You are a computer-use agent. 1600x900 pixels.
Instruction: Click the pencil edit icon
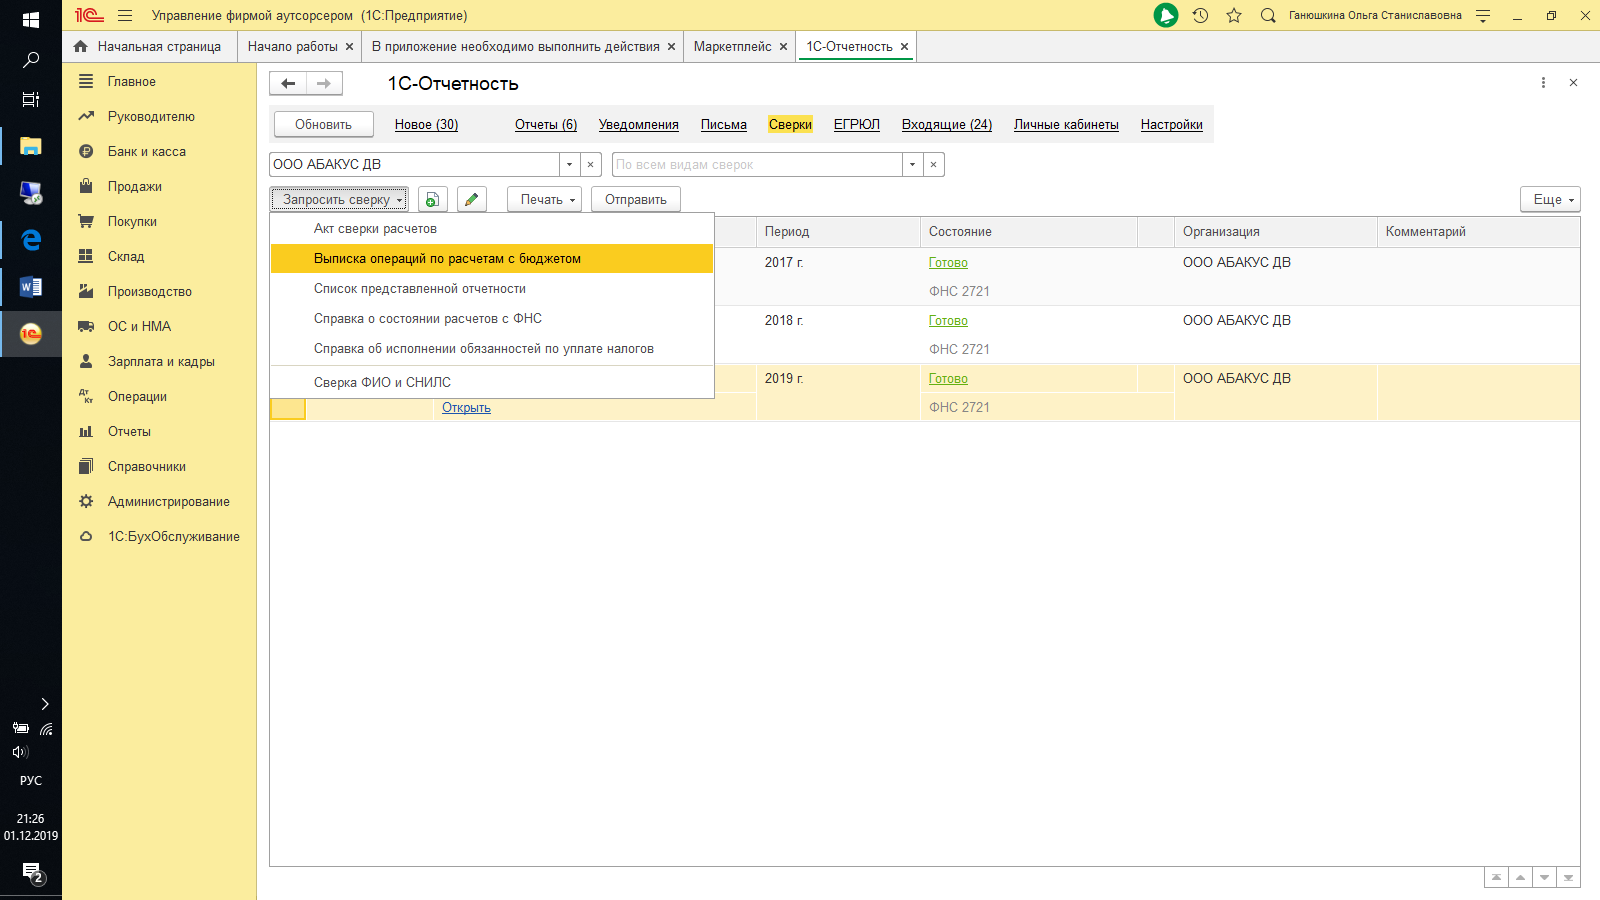471,200
